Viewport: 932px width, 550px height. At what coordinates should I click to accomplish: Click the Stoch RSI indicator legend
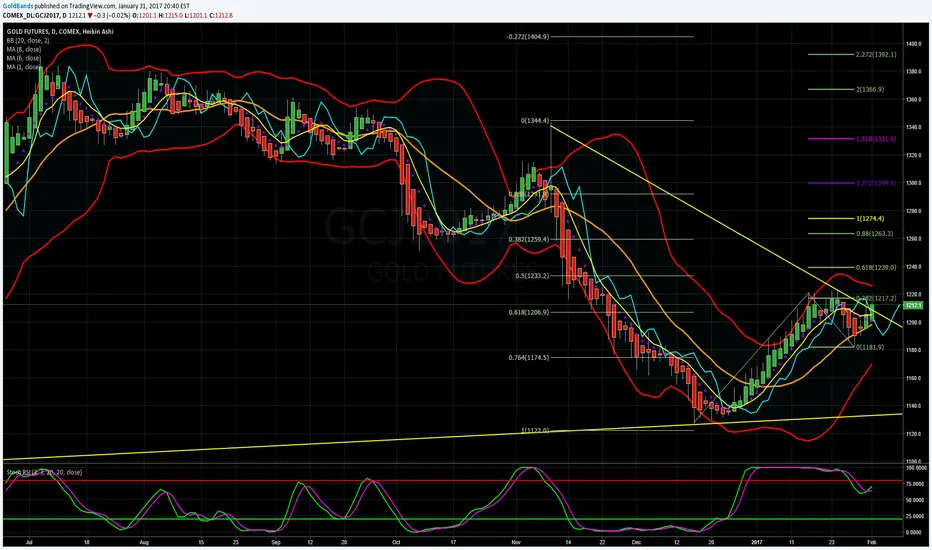[x=44, y=472]
